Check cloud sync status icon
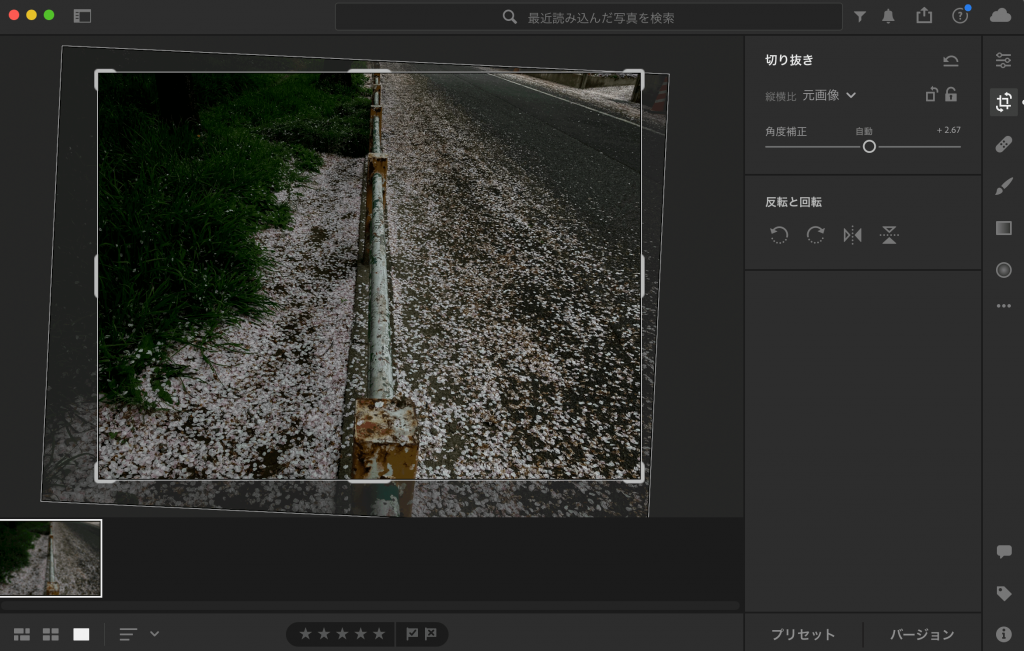Image resolution: width=1024 pixels, height=651 pixels. tap(1000, 16)
